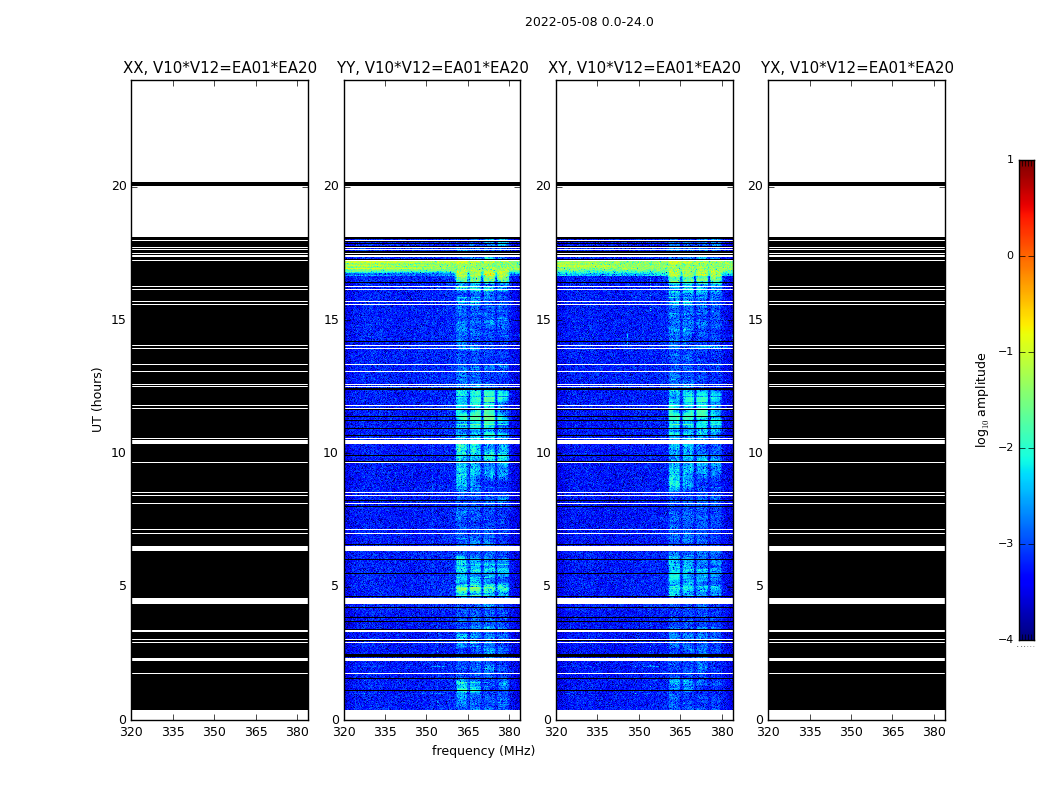Click the UT (hours) axis label
The width and height of the screenshot is (1050, 800).
(x=97, y=400)
